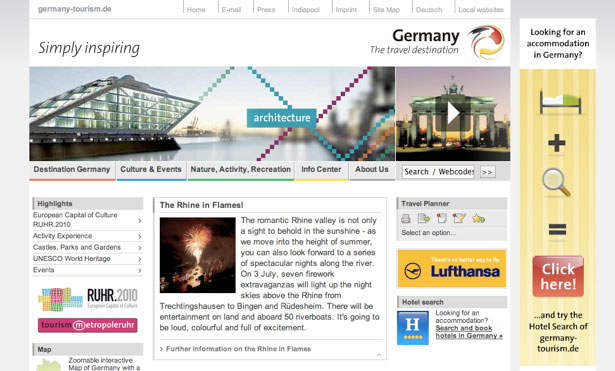Click the plus sign icon in the hotel ad
The width and height of the screenshot is (615, 371).
pos(557,143)
